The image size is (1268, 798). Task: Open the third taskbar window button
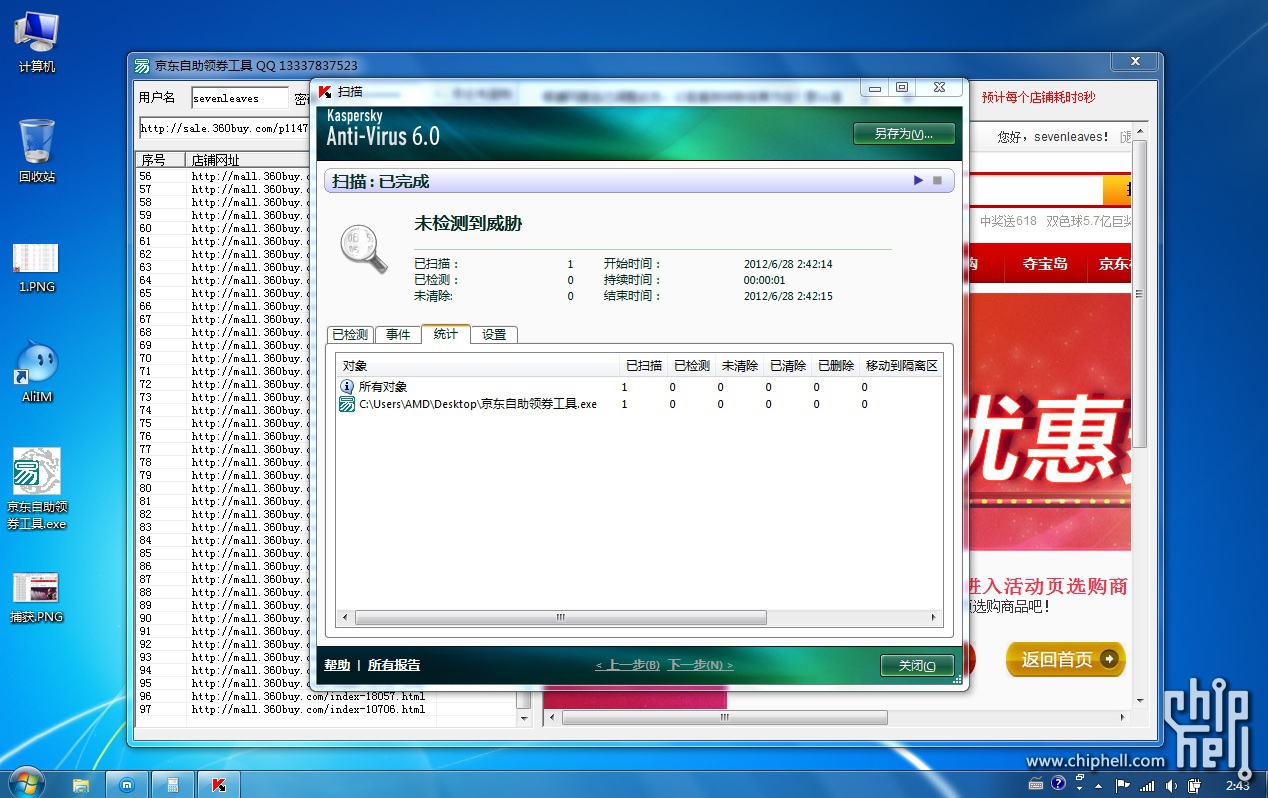pos(173,784)
